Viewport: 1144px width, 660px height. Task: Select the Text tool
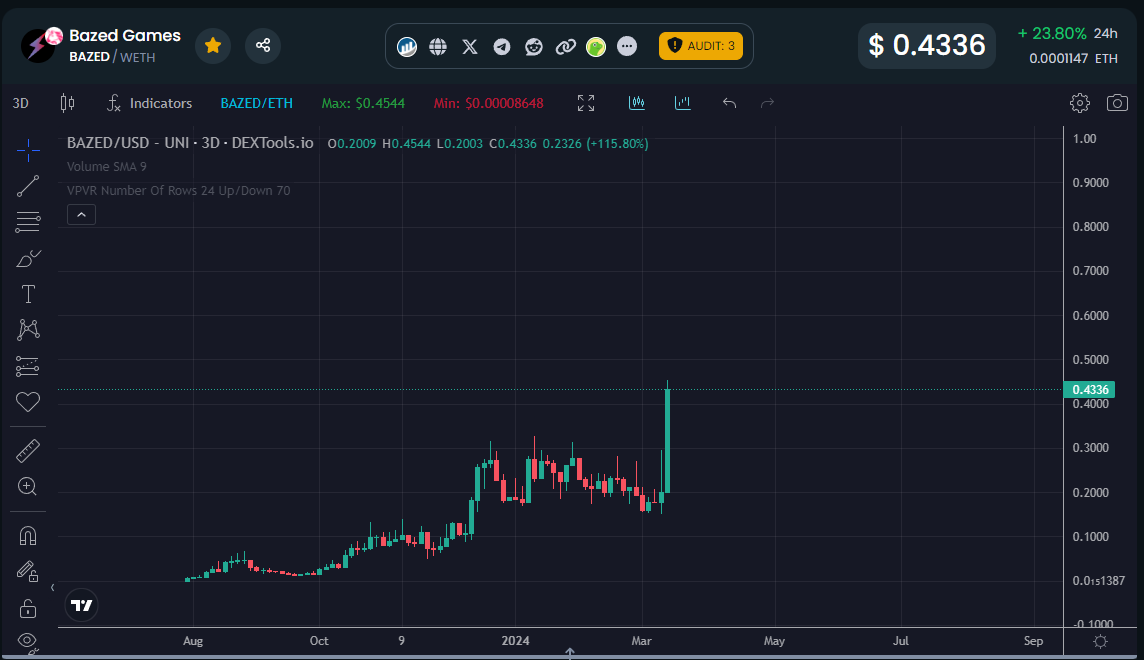28,294
